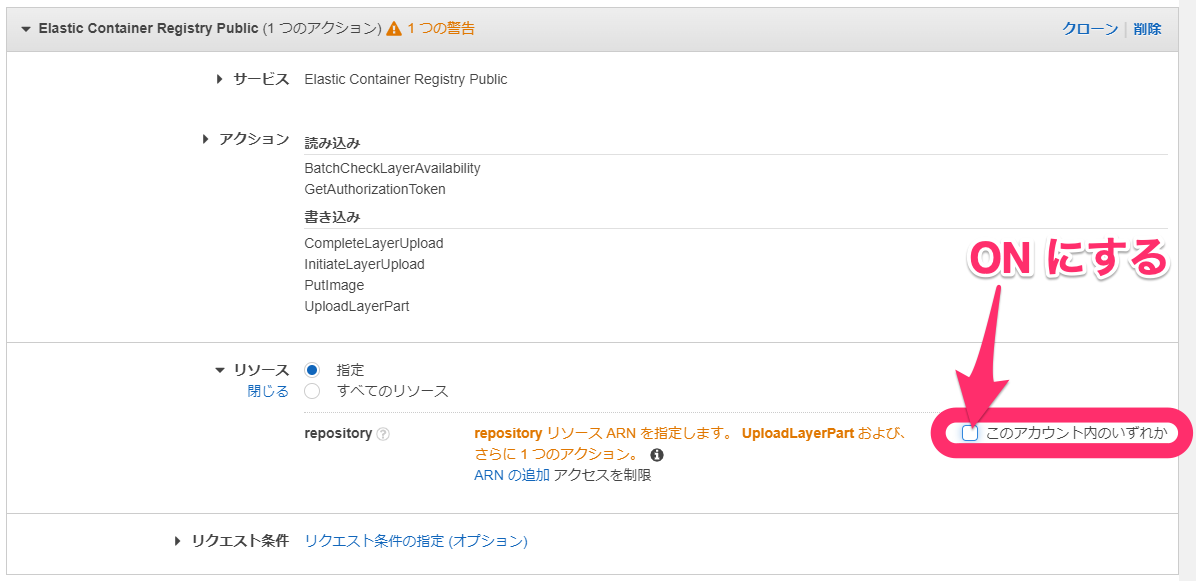Click the 削除 link
Viewport: 1201px width, 581px height.
(1147, 29)
